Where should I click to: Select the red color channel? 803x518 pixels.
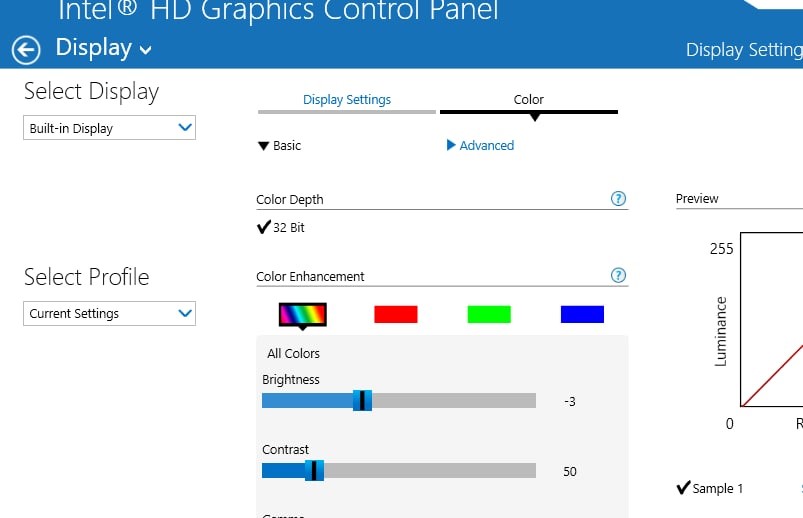(395, 314)
